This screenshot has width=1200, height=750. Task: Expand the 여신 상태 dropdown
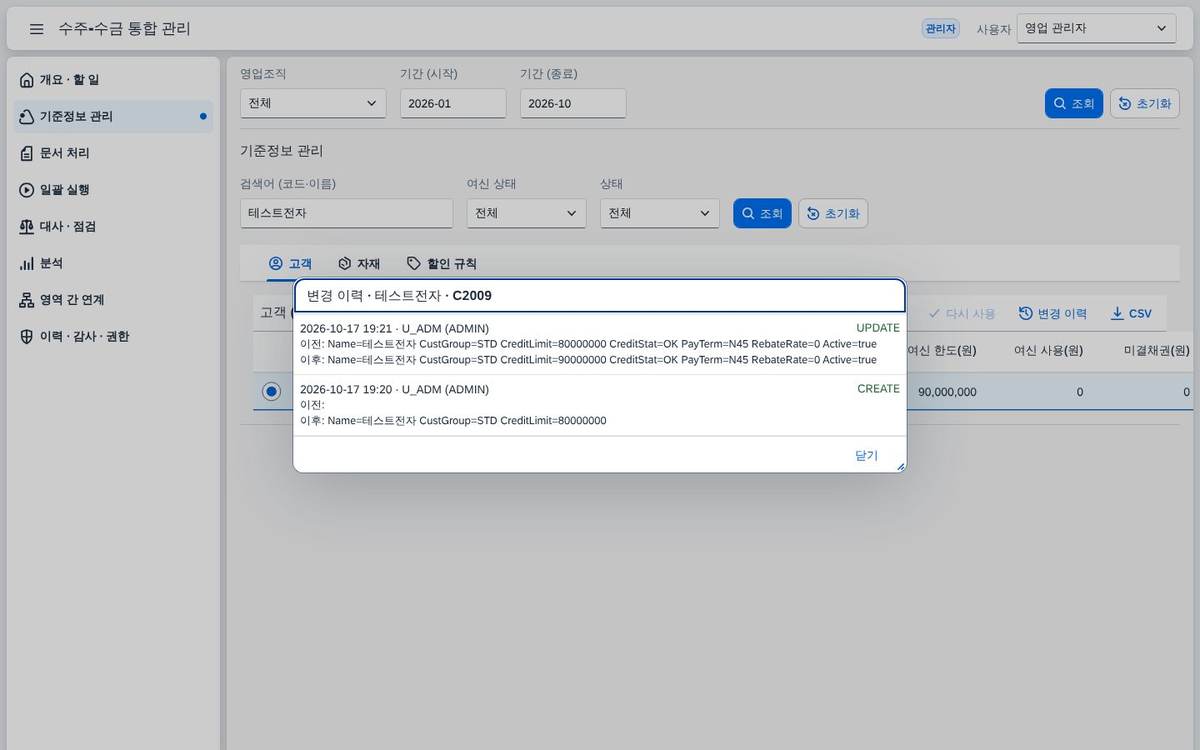click(526, 213)
